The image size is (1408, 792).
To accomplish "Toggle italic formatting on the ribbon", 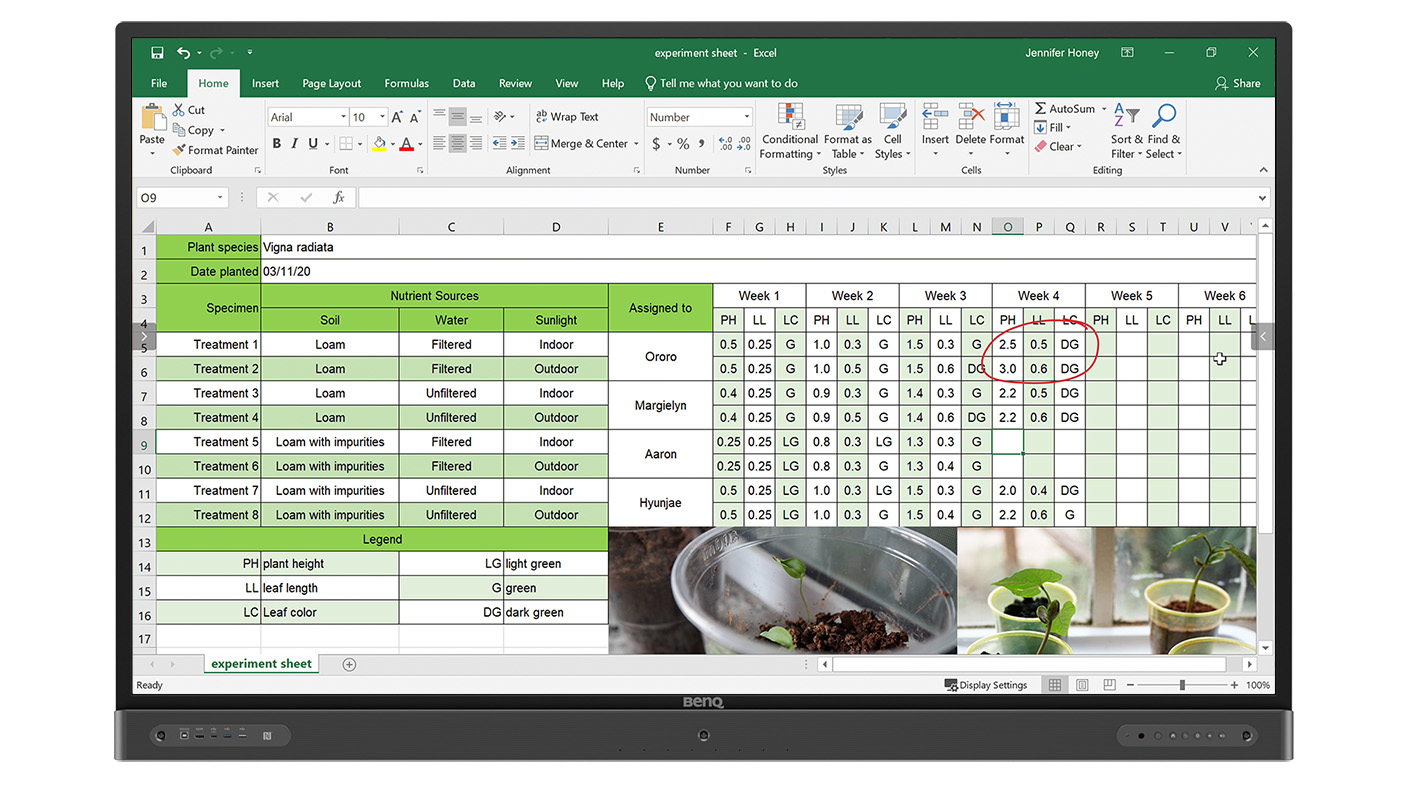I will tap(292, 143).
